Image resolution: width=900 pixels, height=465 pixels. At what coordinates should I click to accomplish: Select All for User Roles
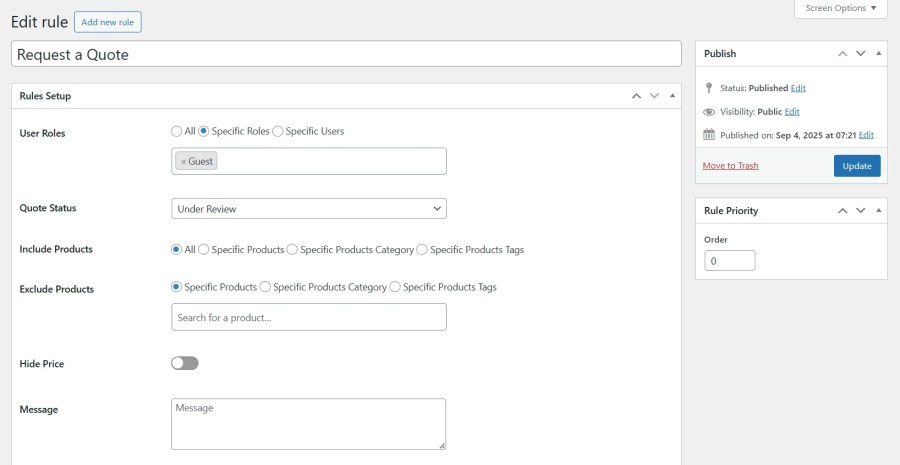pos(176,131)
